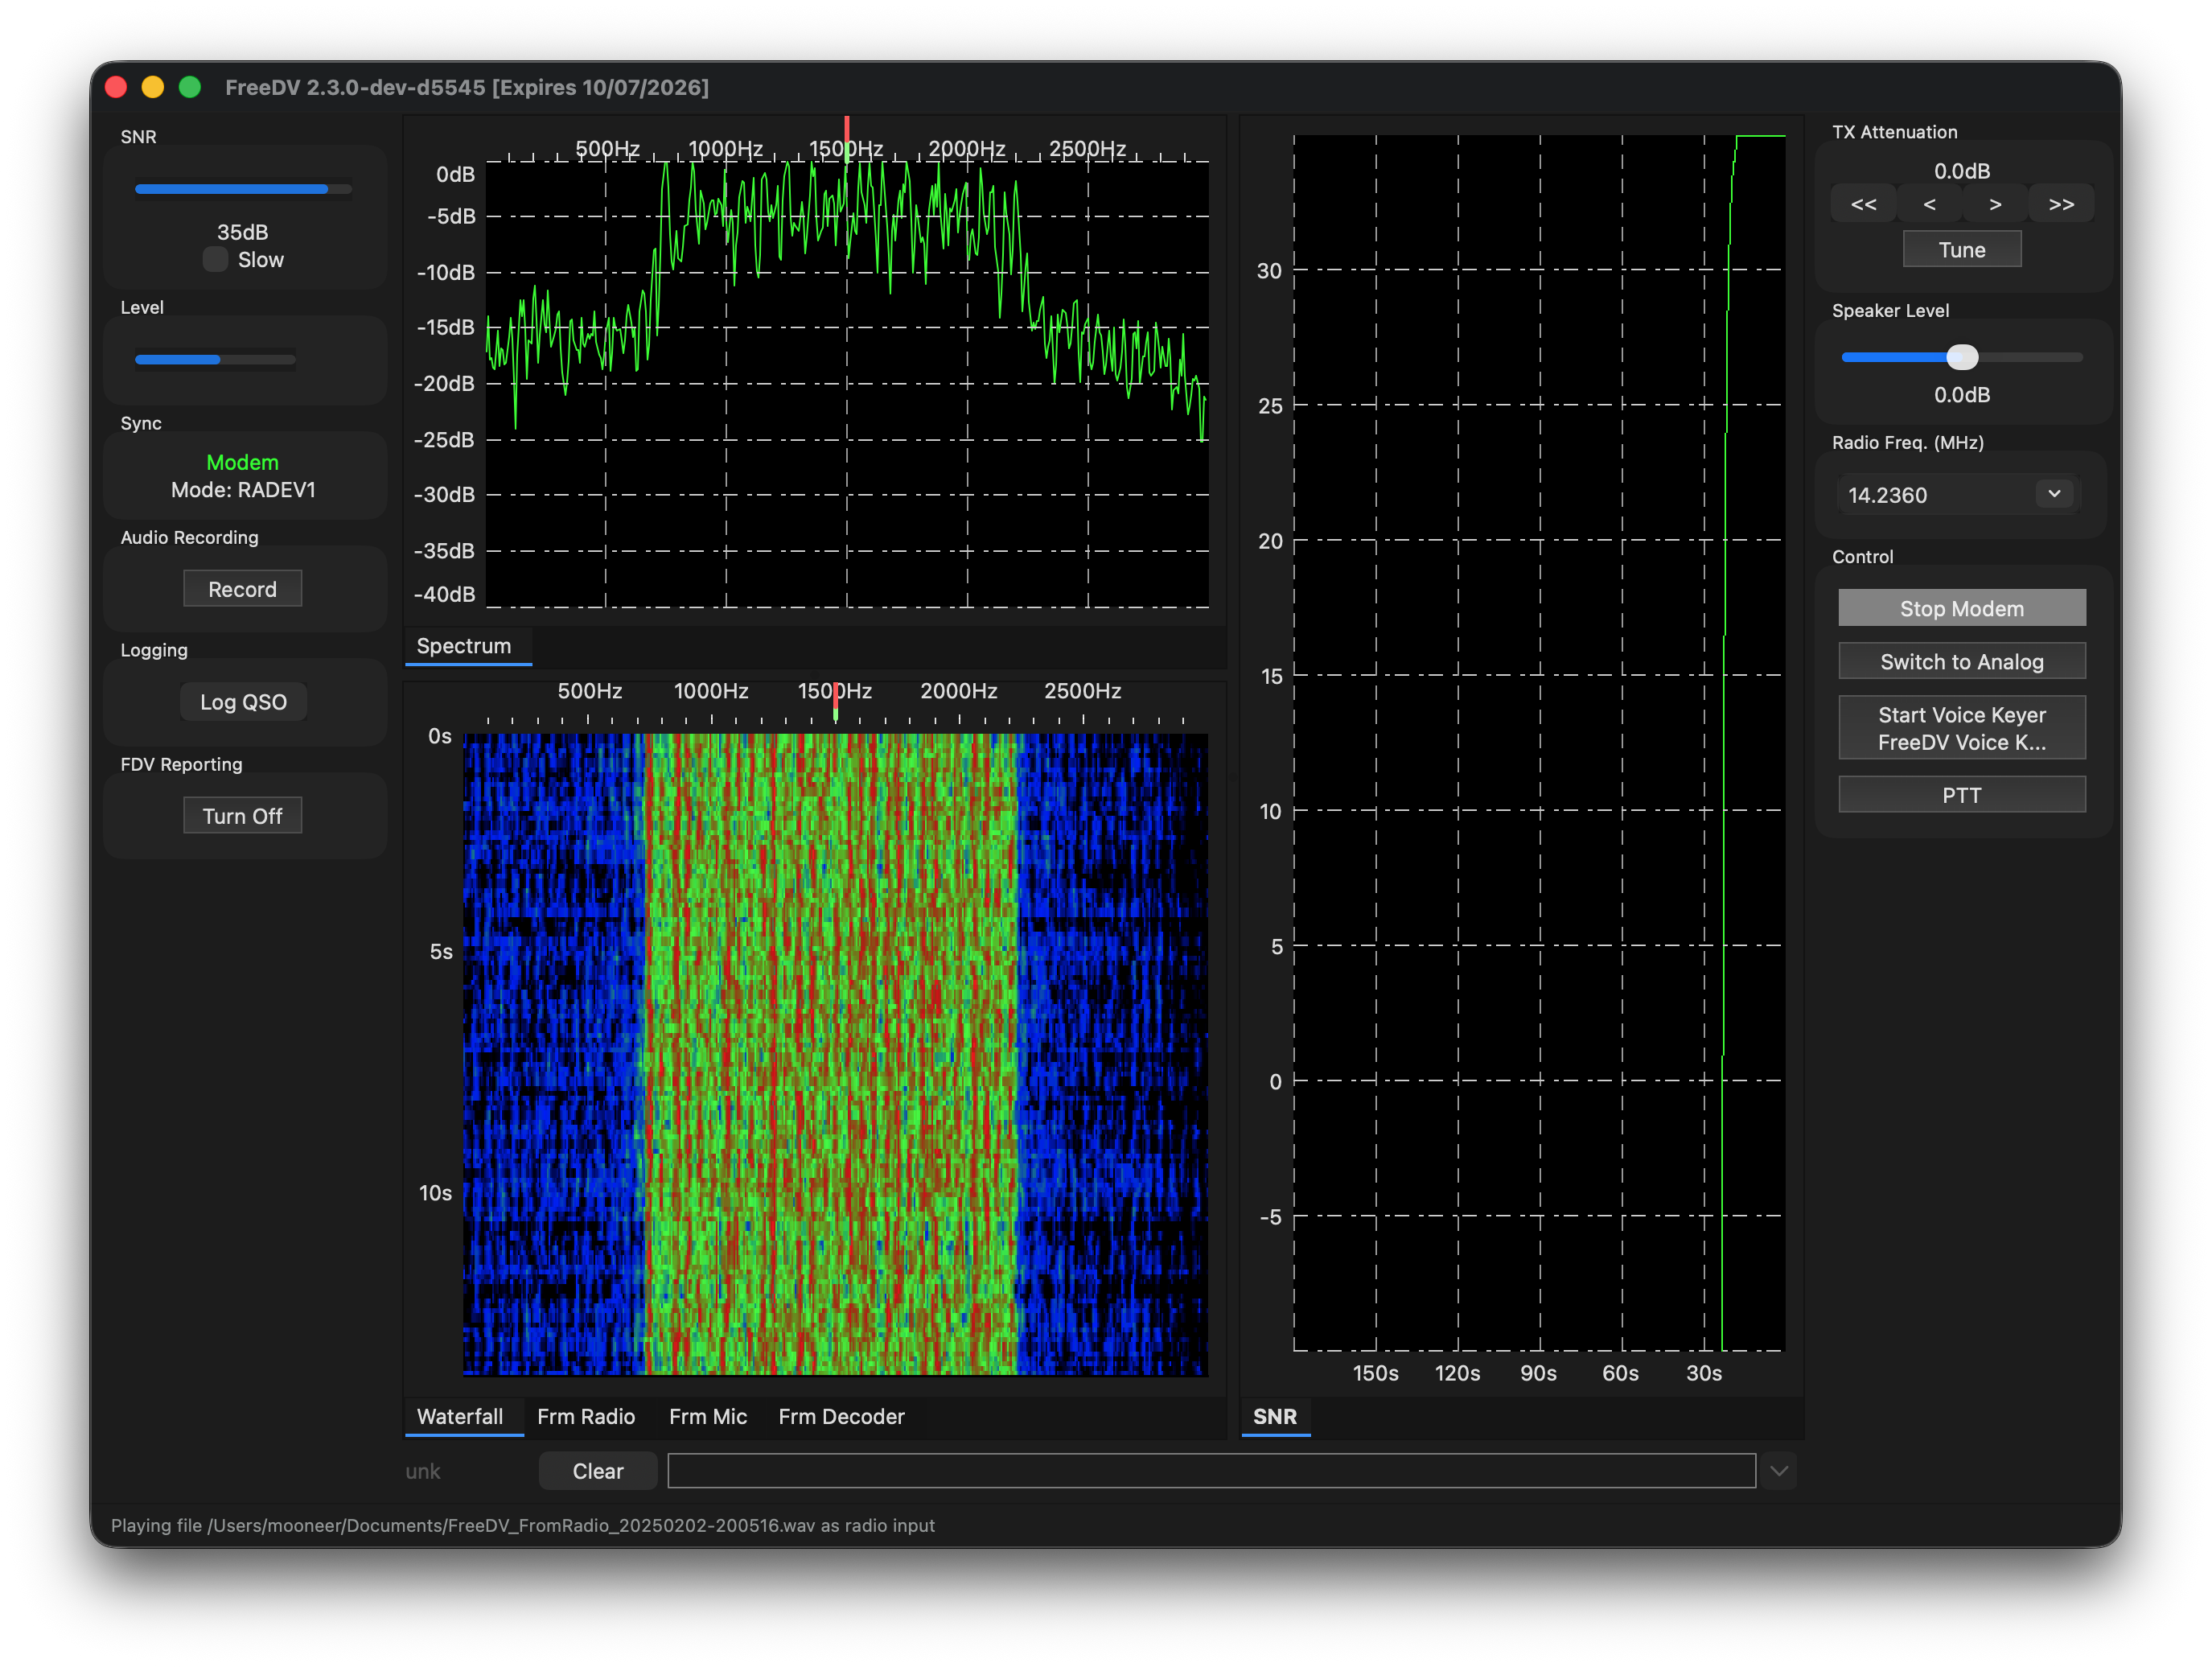2212x1667 pixels.
Task: Enable the Slow SNR checkbox
Action: pyautogui.click(x=215, y=260)
